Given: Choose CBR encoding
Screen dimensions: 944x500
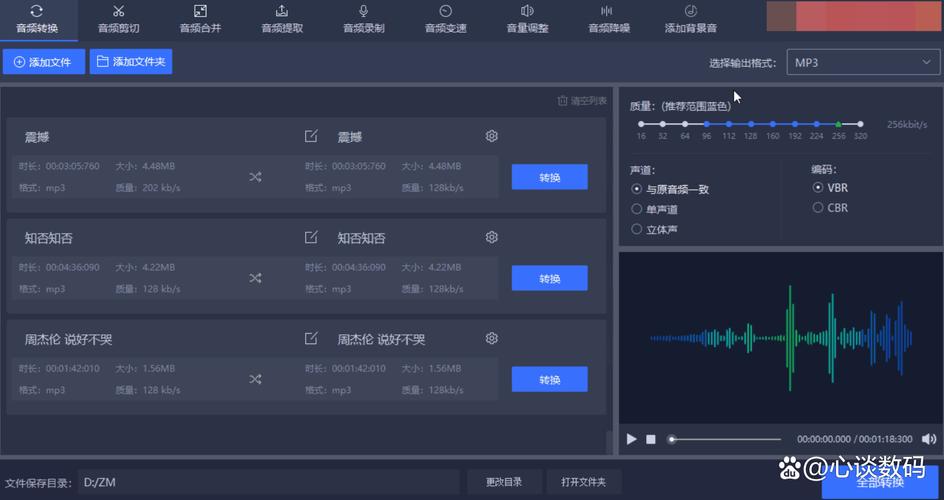Looking at the screenshot, I should (830, 208).
